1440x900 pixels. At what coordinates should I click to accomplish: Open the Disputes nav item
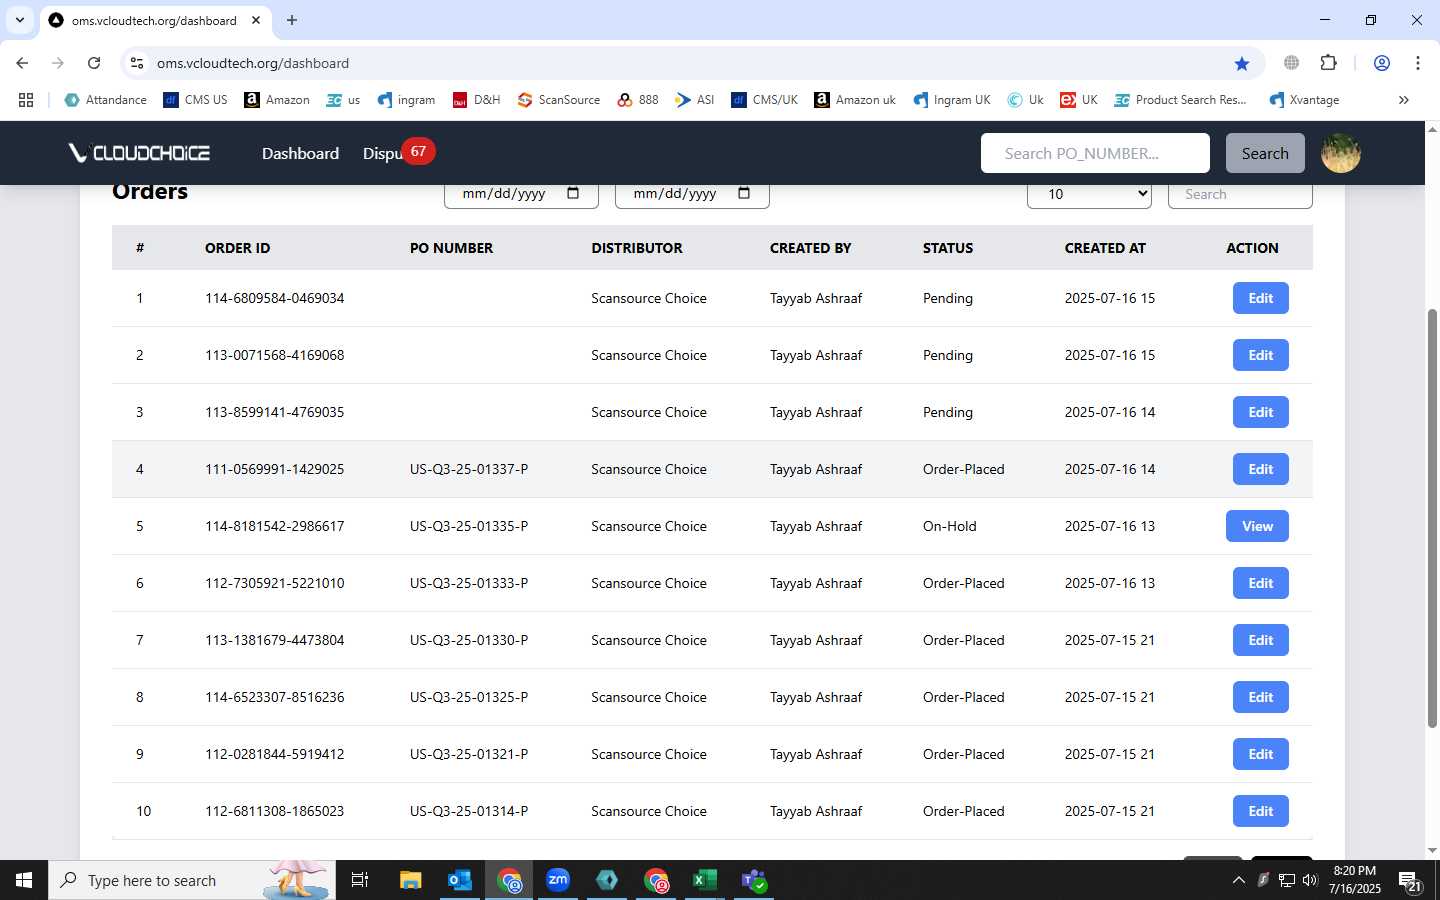pyautogui.click(x=383, y=153)
